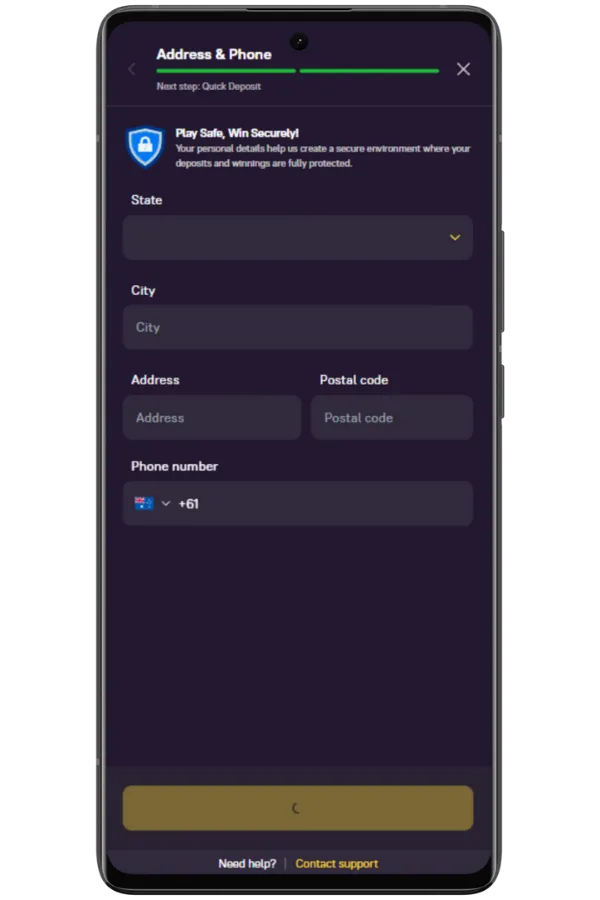This screenshot has height=900, width=600.
Task: Click the blue shield lock icon
Action: click(x=145, y=147)
